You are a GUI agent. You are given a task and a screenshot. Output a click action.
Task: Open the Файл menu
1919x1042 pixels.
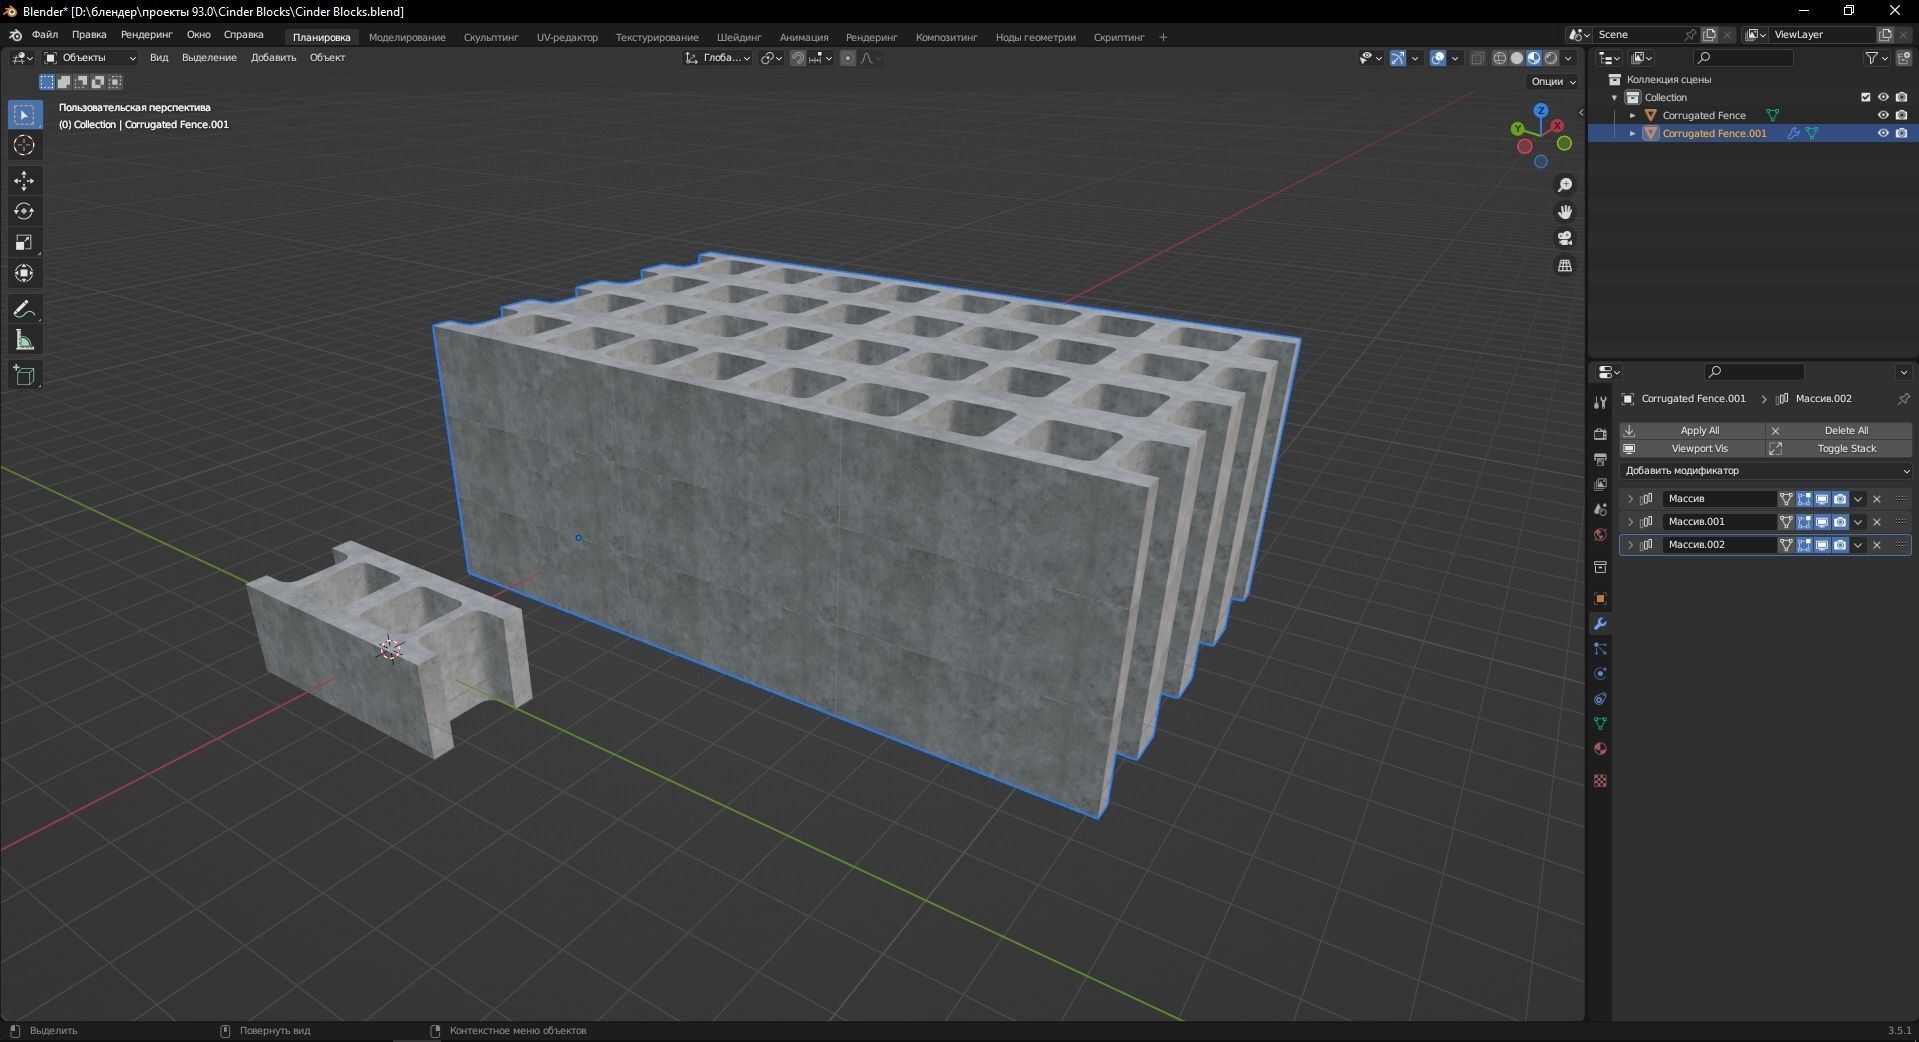(45, 35)
